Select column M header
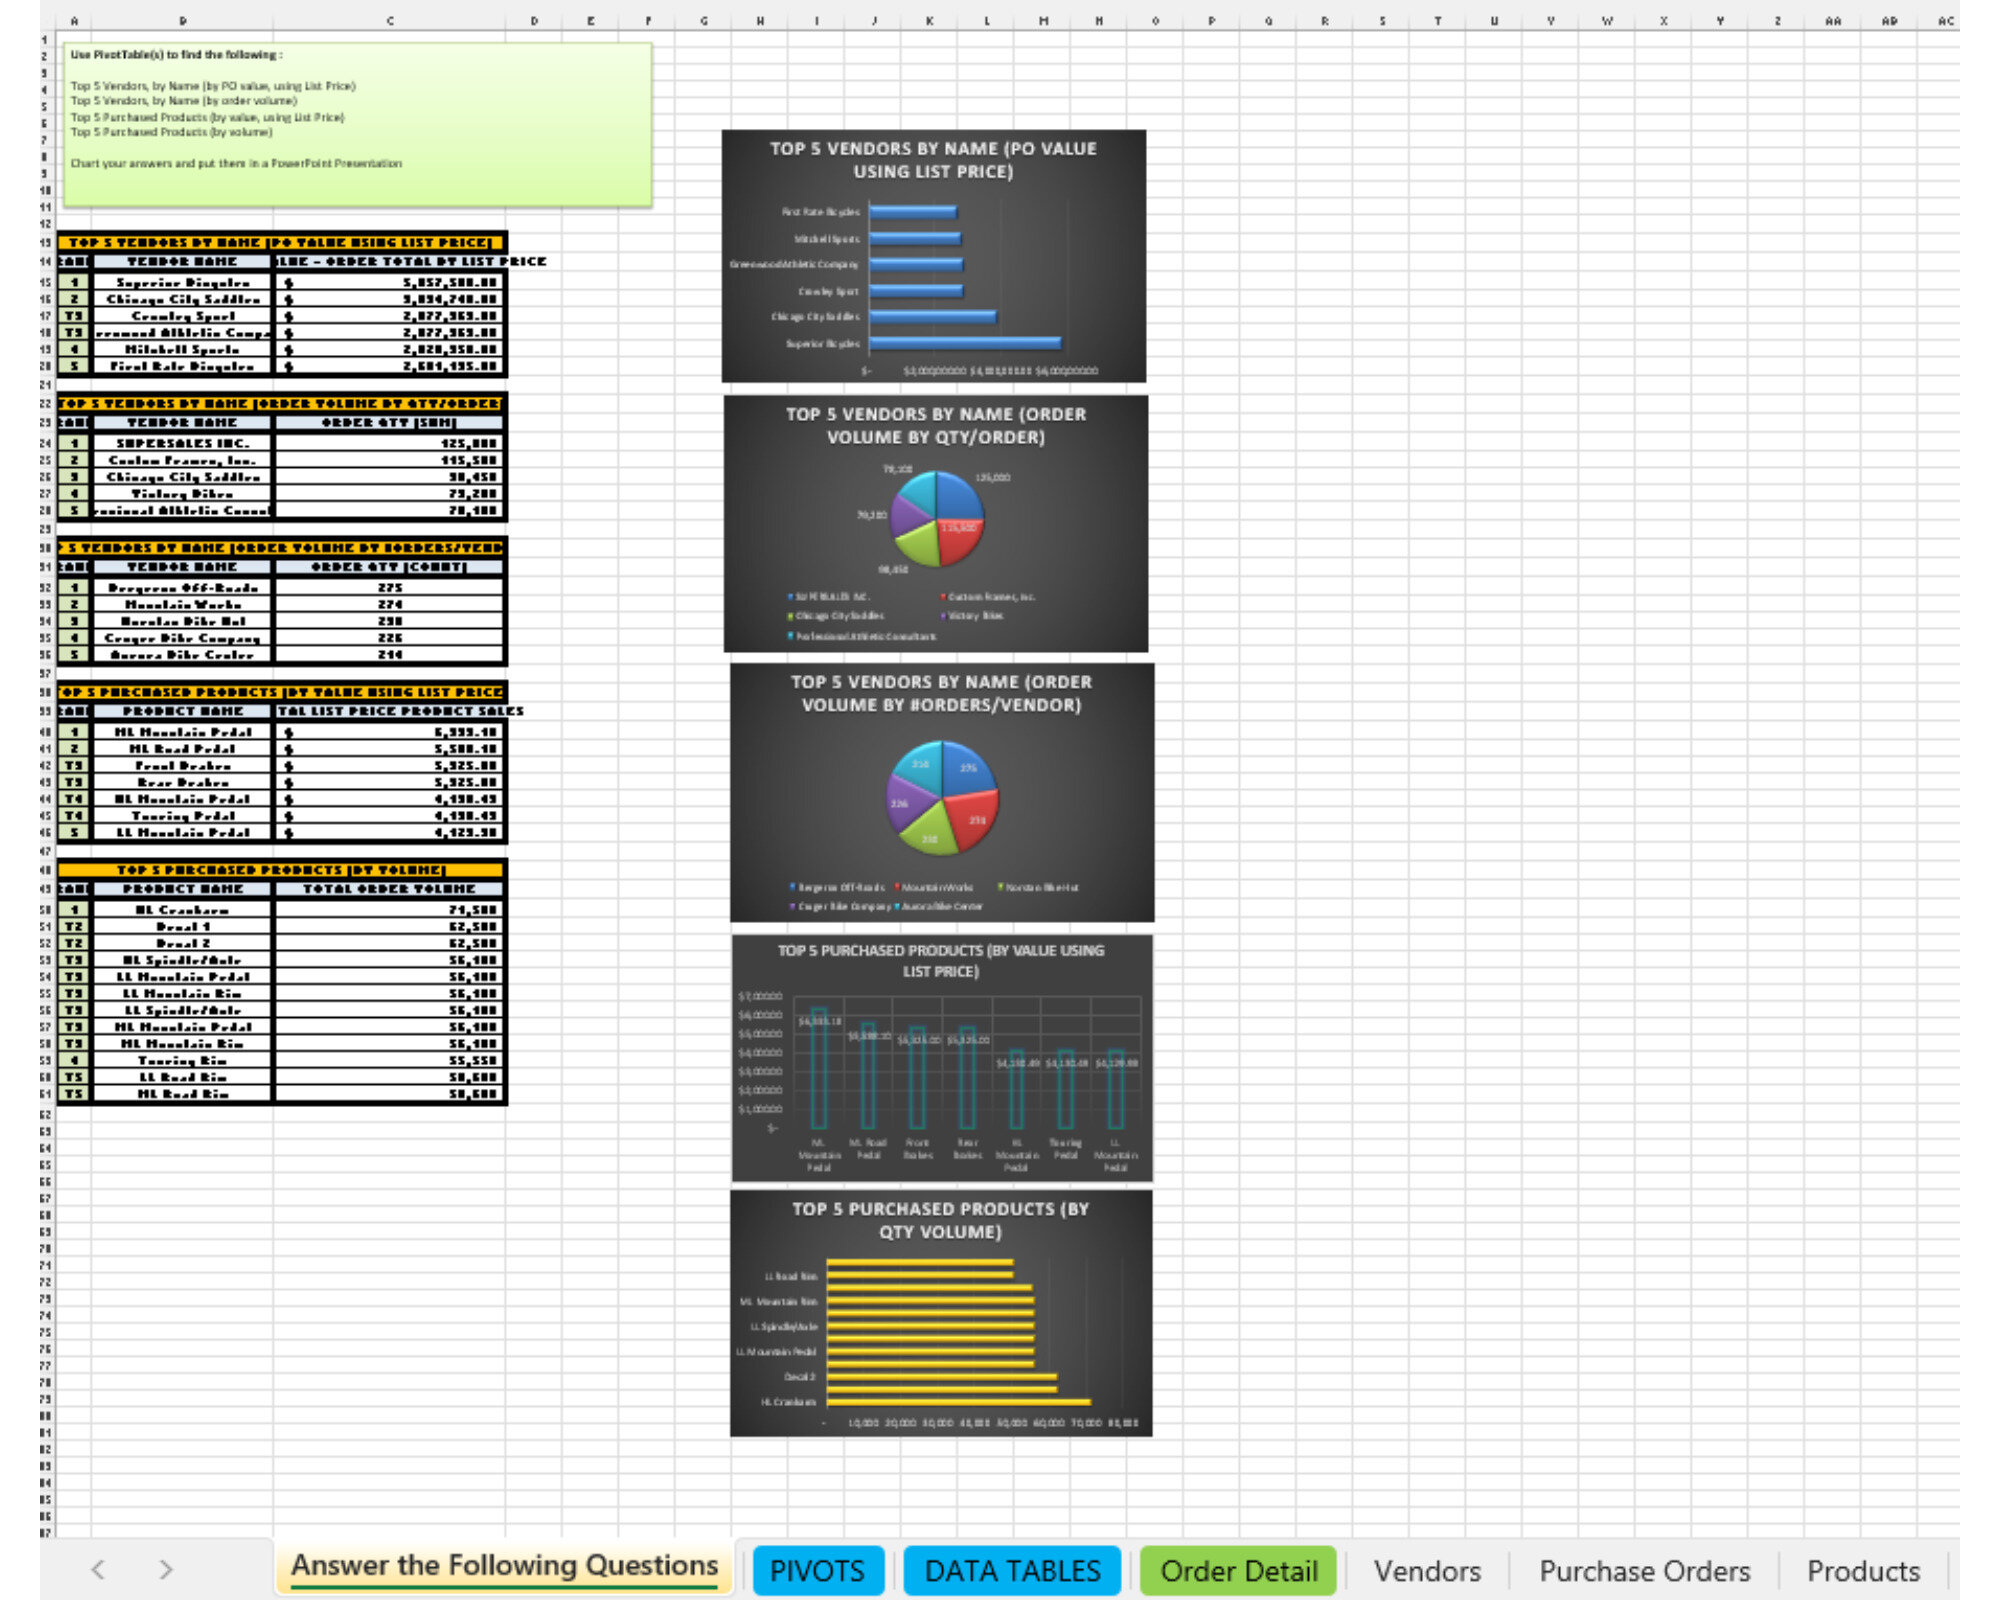Image resolution: width=2000 pixels, height=1600 pixels. coord(1043,20)
